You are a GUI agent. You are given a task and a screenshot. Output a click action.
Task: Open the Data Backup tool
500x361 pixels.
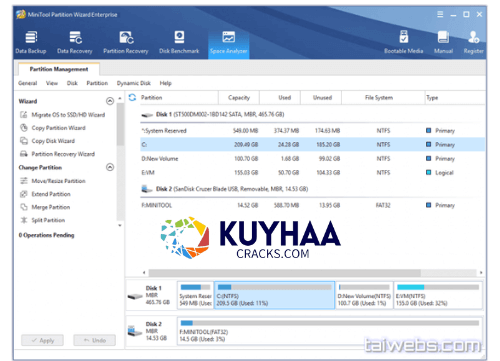31,43
